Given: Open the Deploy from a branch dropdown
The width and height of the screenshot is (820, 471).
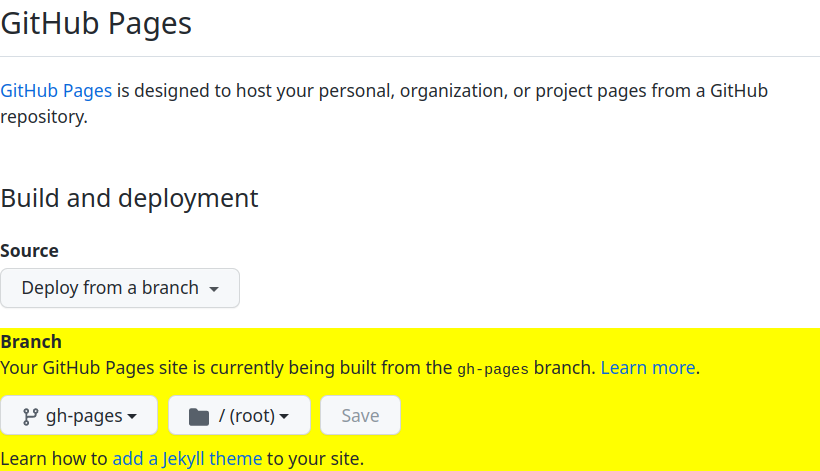Looking at the screenshot, I should 120,288.
